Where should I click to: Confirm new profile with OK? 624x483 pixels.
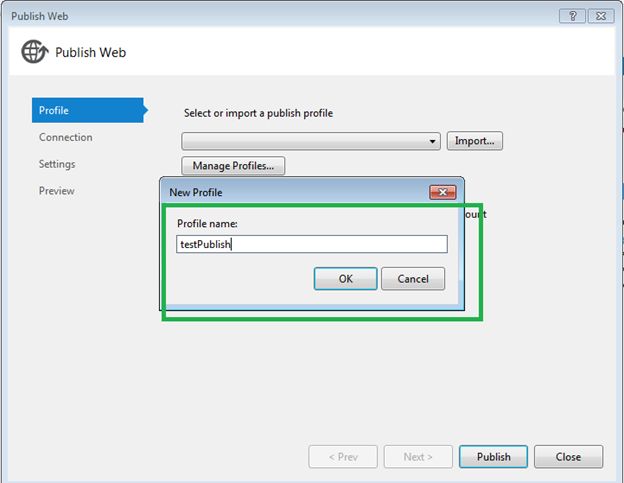click(345, 279)
